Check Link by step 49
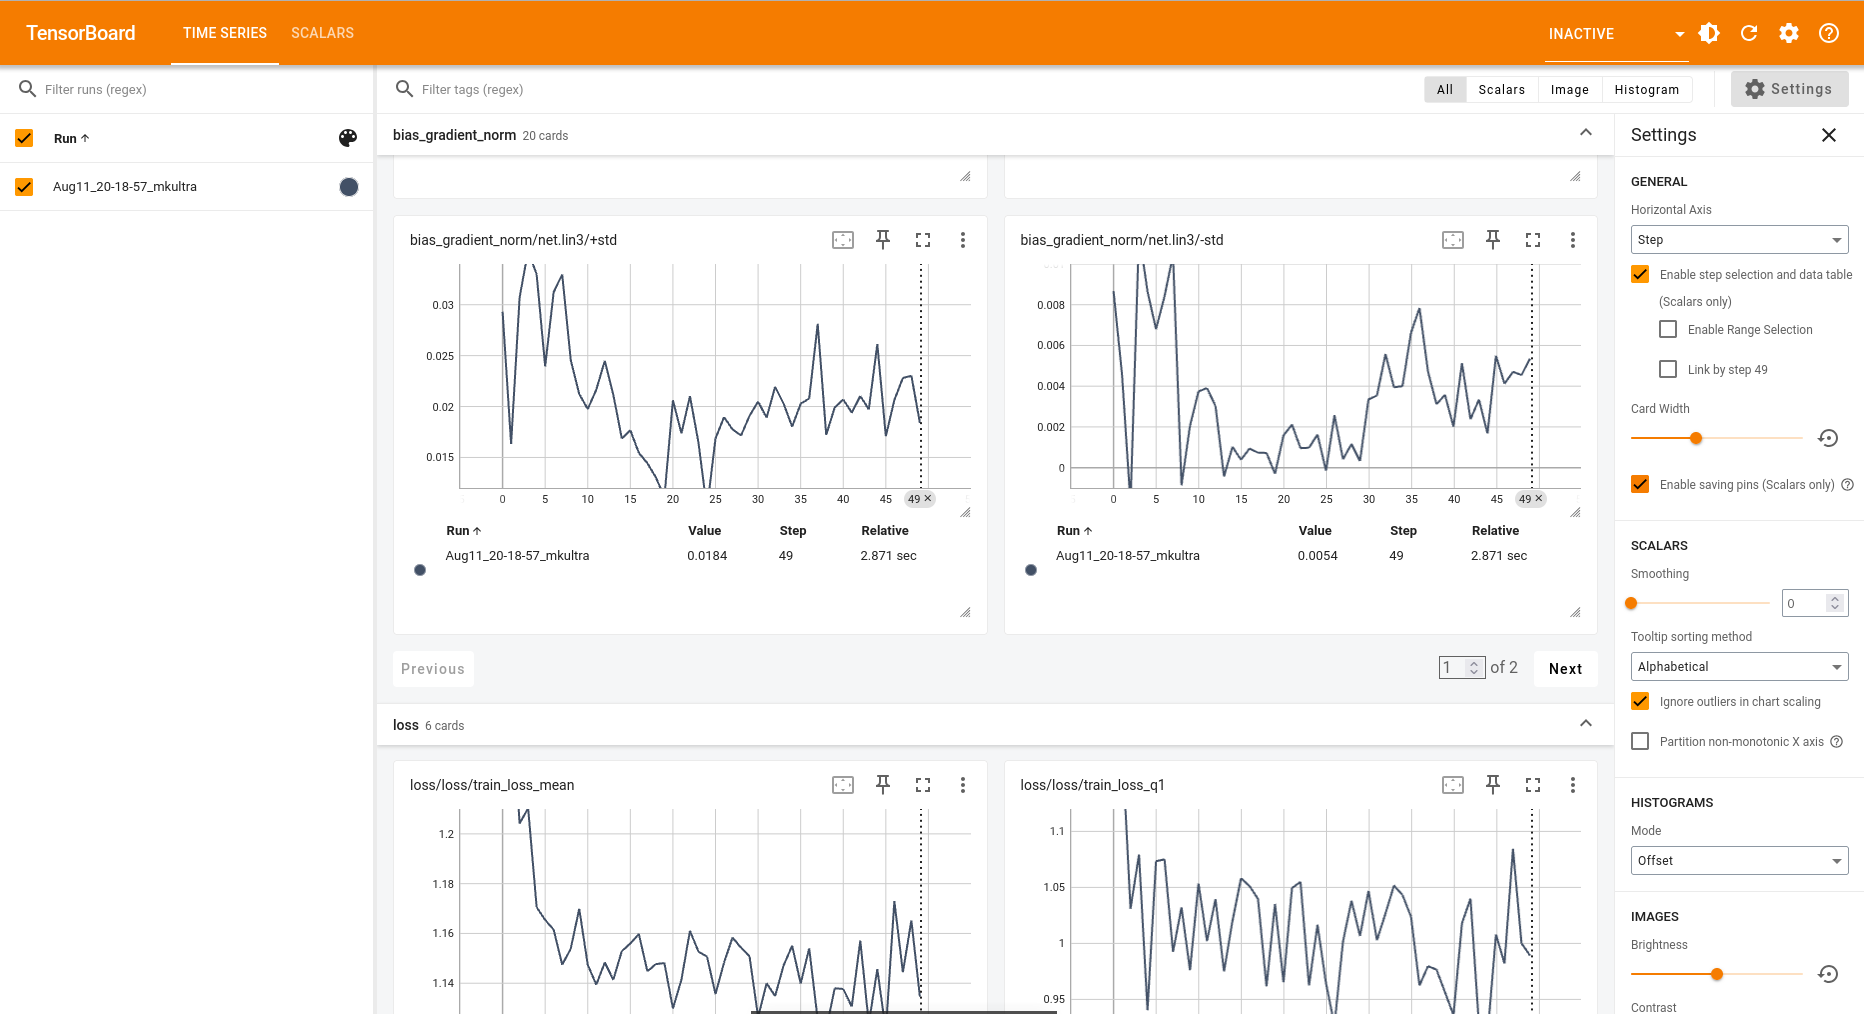Viewport: 1864px width, 1014px height. tap(1668, 369)
